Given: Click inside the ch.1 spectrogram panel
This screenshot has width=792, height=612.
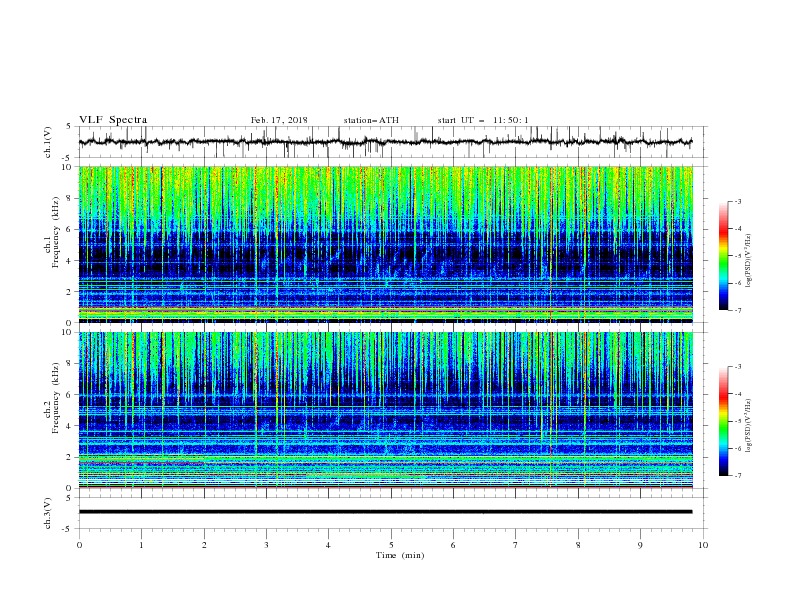Looking at the screenshot, I should (386, 244).
